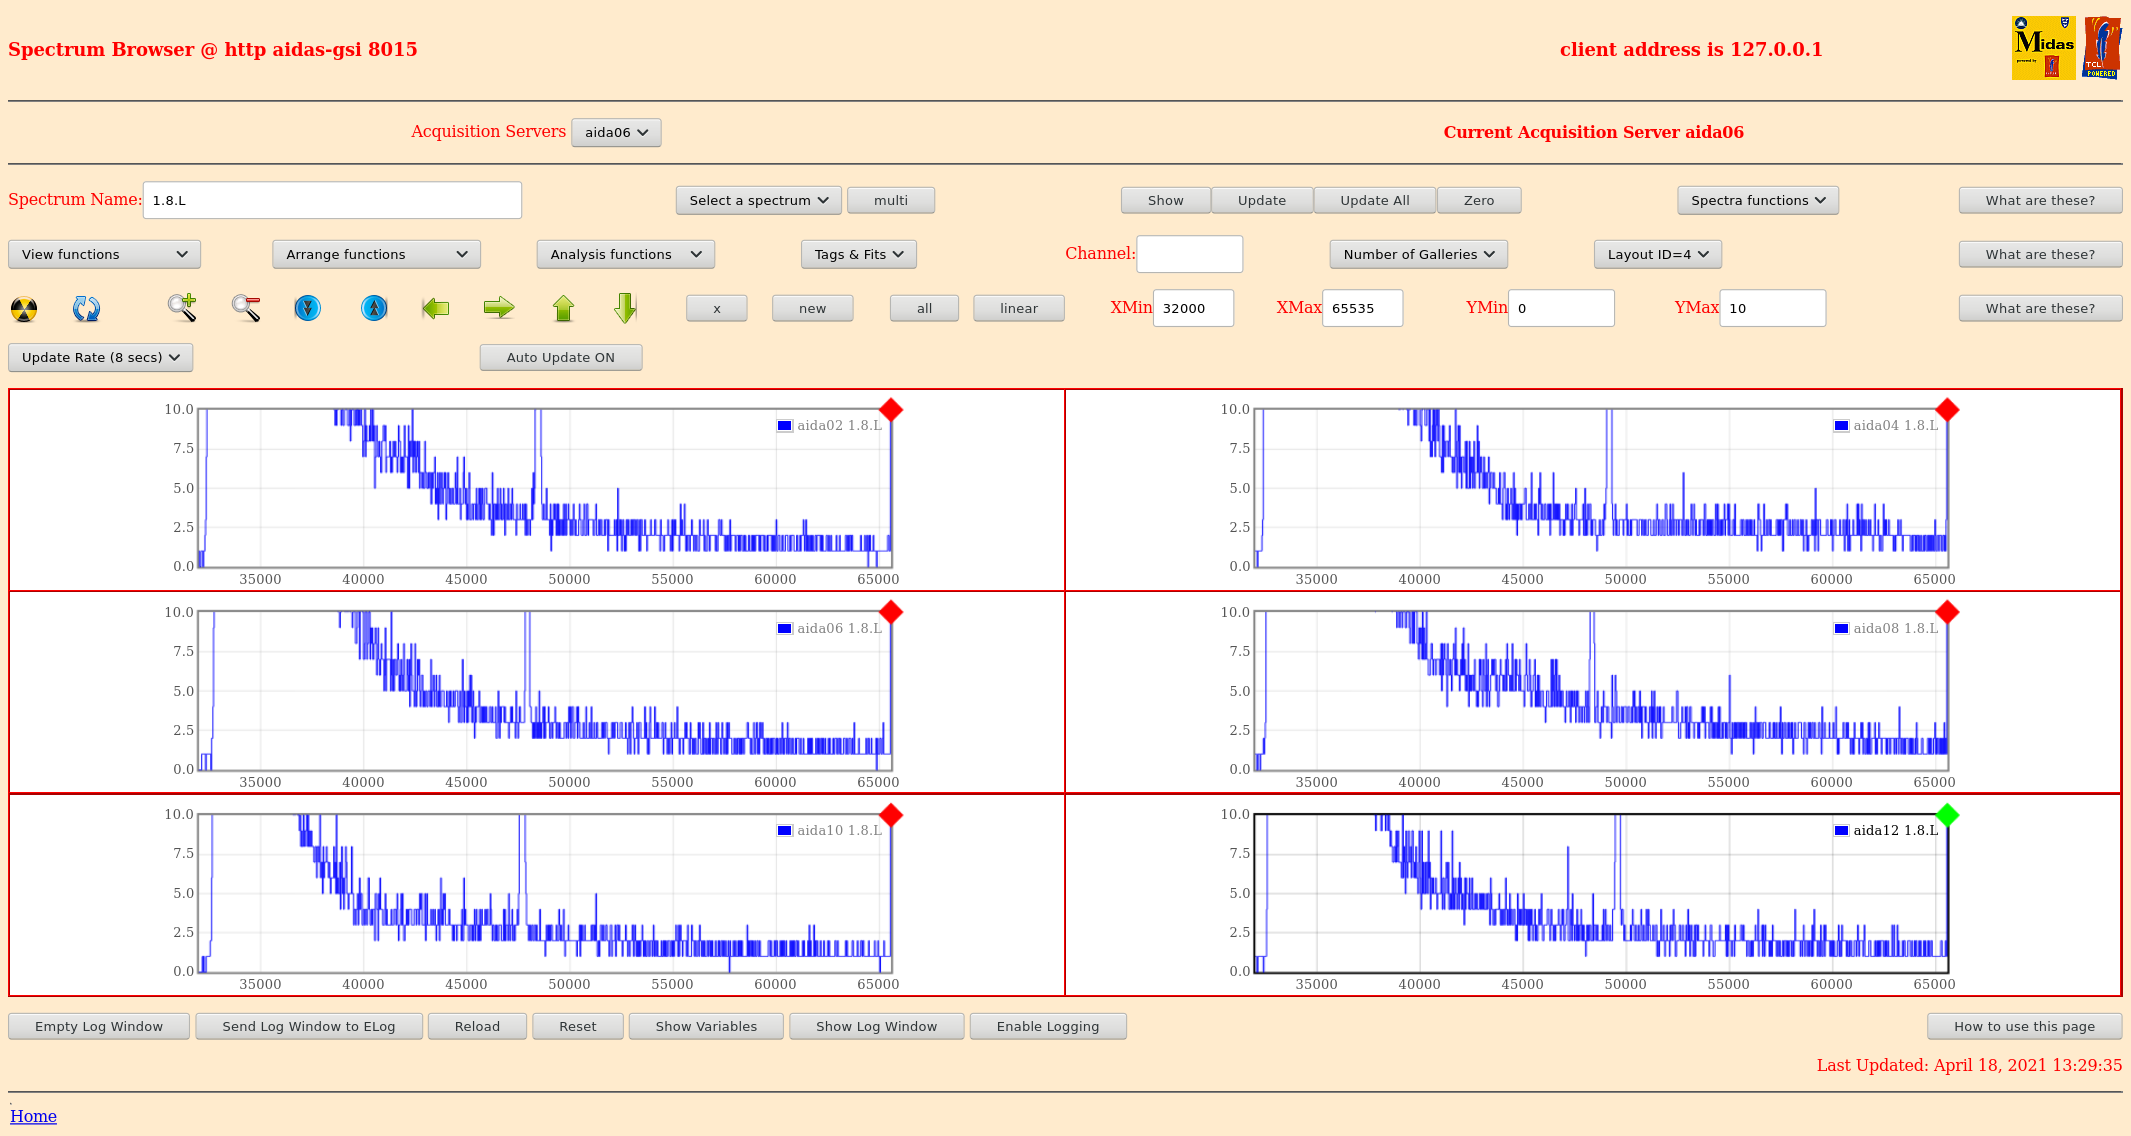The width and height of the screenshot is (2131, 1136).
Task: Follow the Home link
Action: point(33,1116)
